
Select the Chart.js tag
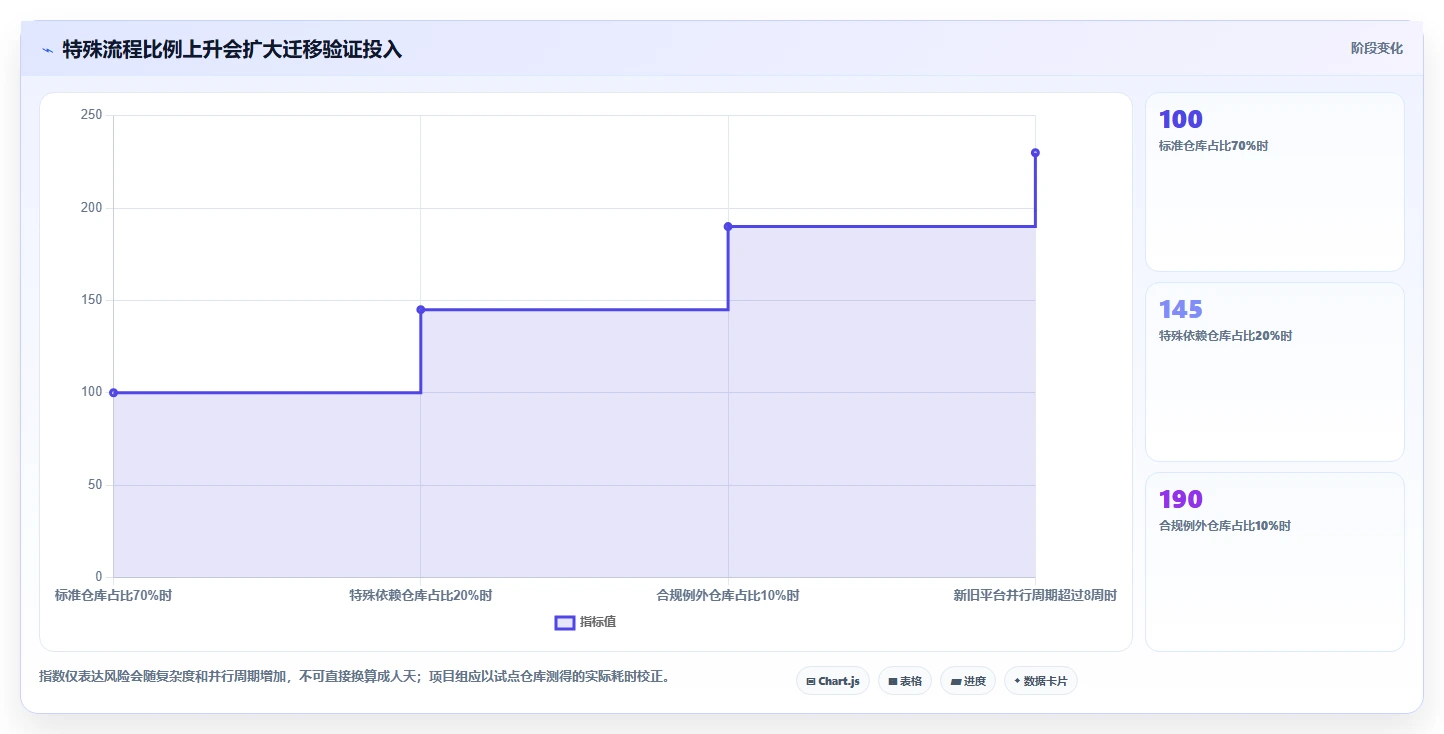pyautogui.click(x=833, y=681)
